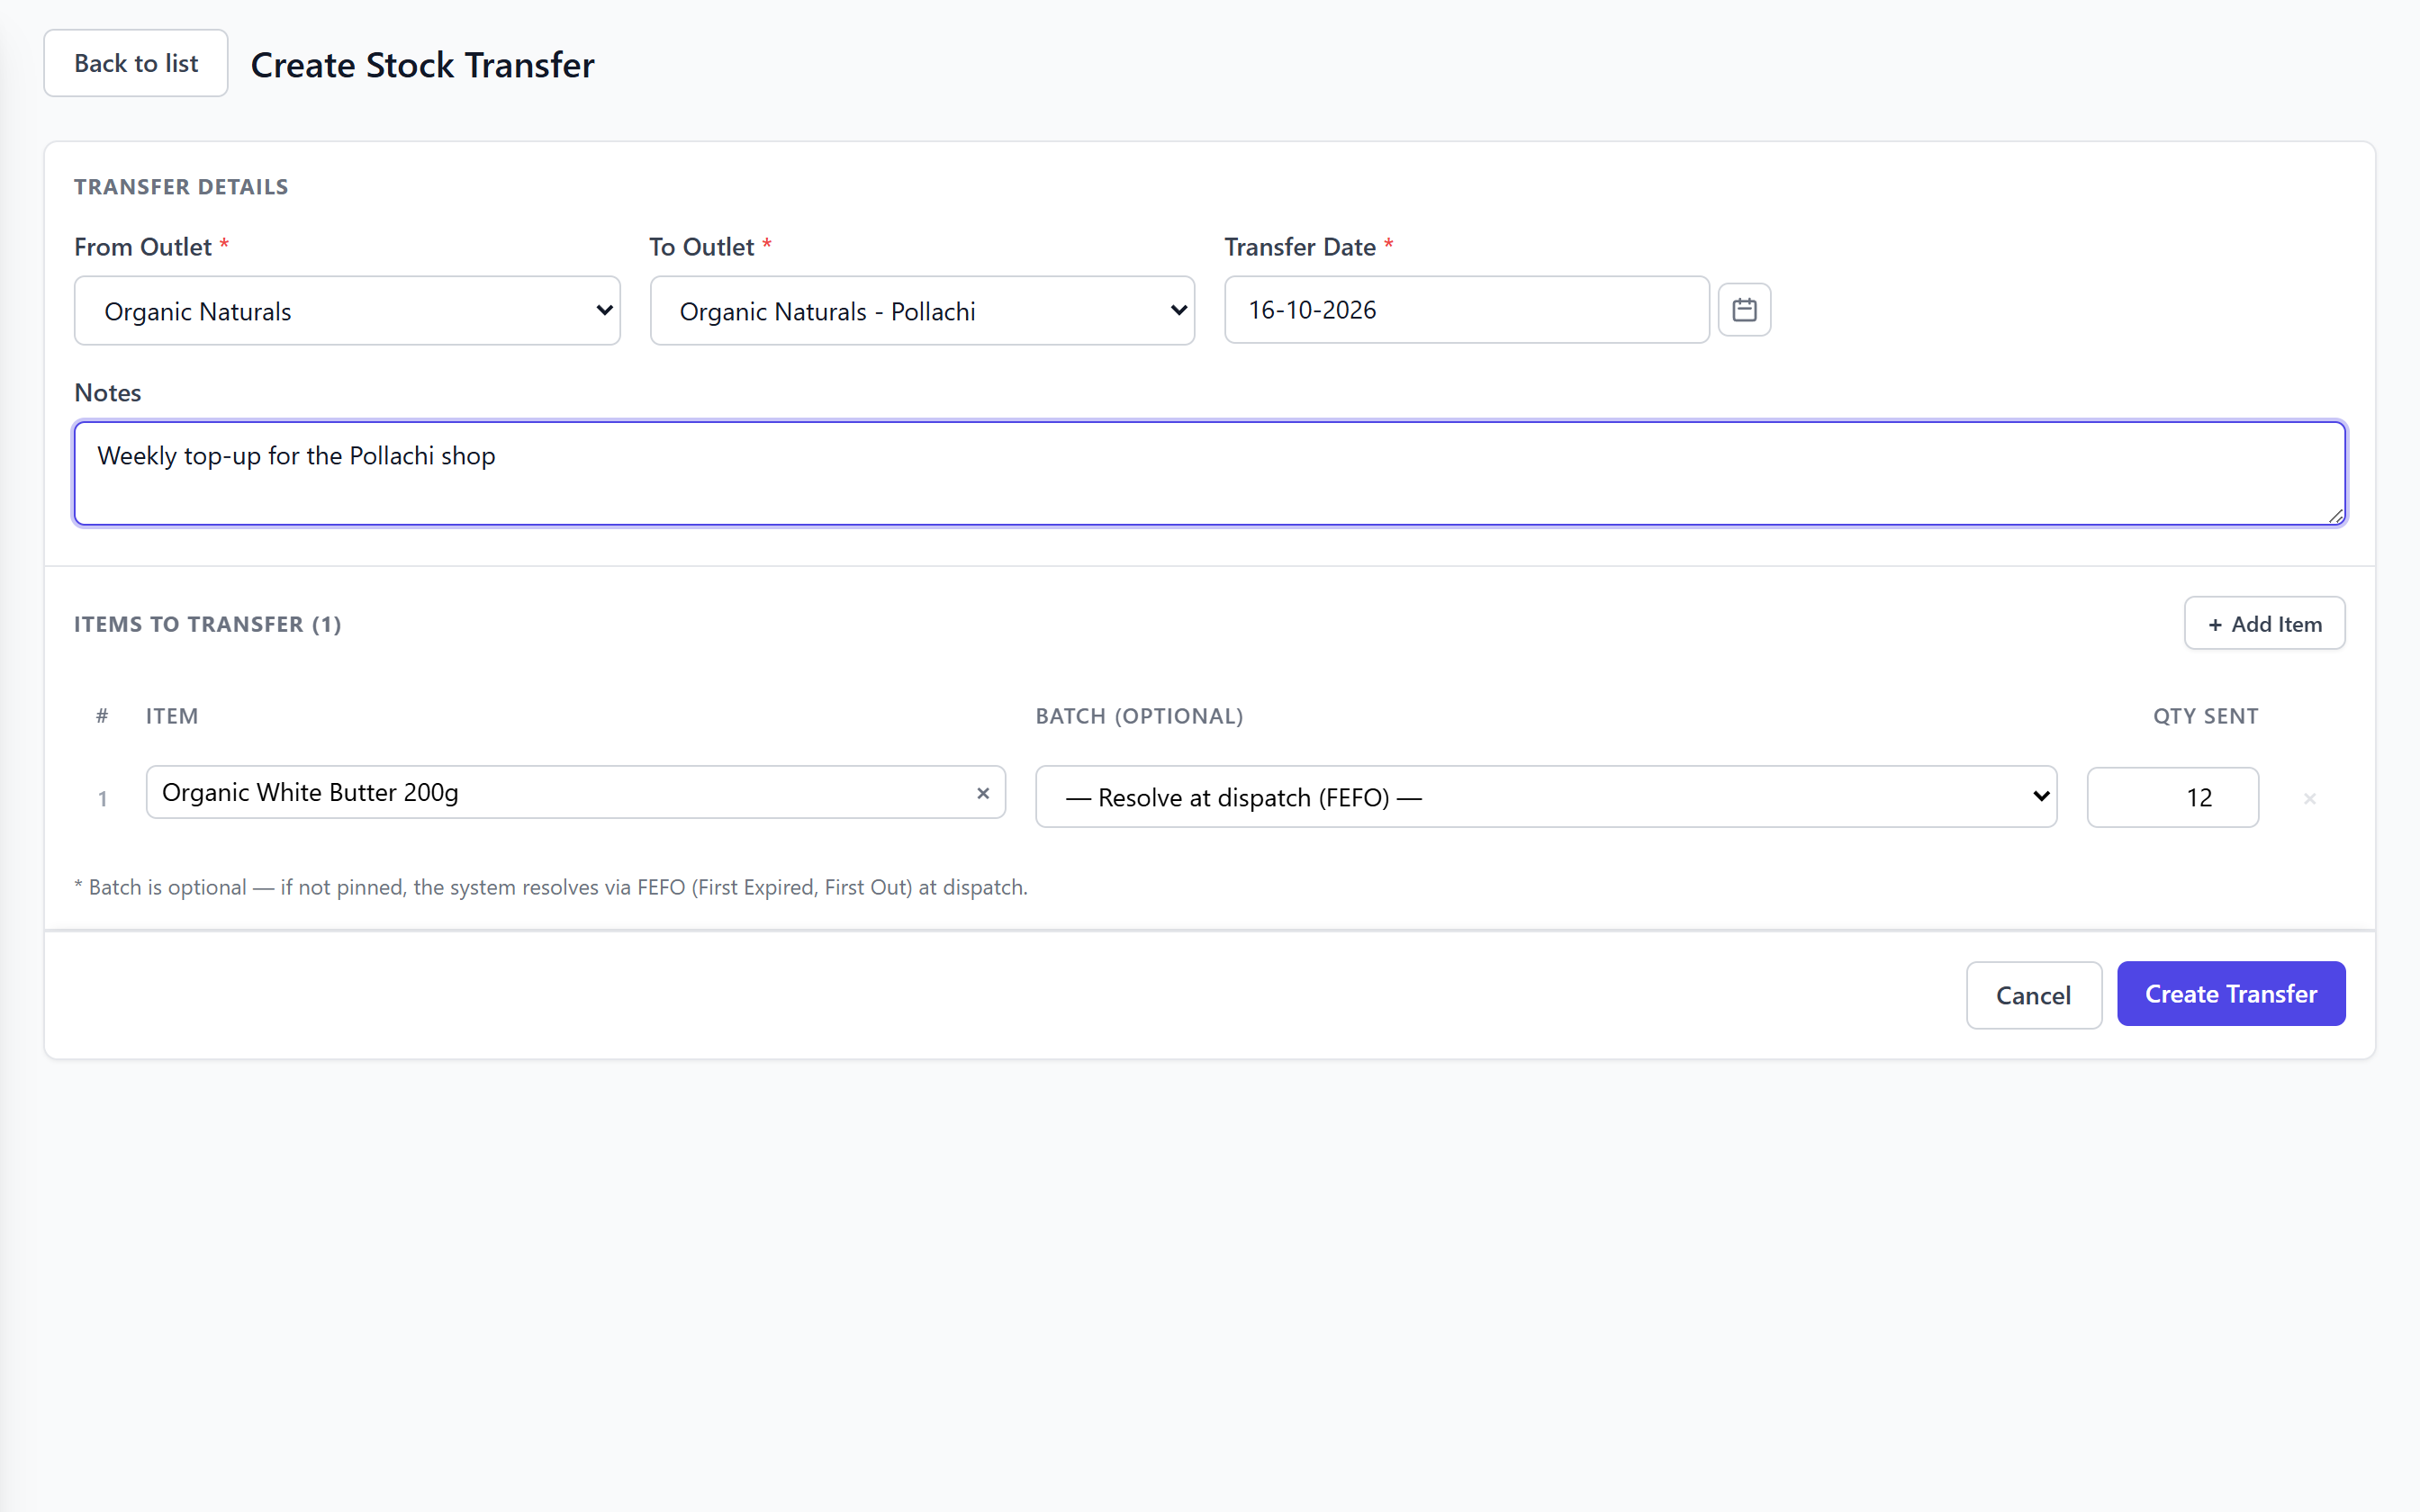
Task: Clear the Organic White Butter 200g item
Action: (x=983, y=793)
